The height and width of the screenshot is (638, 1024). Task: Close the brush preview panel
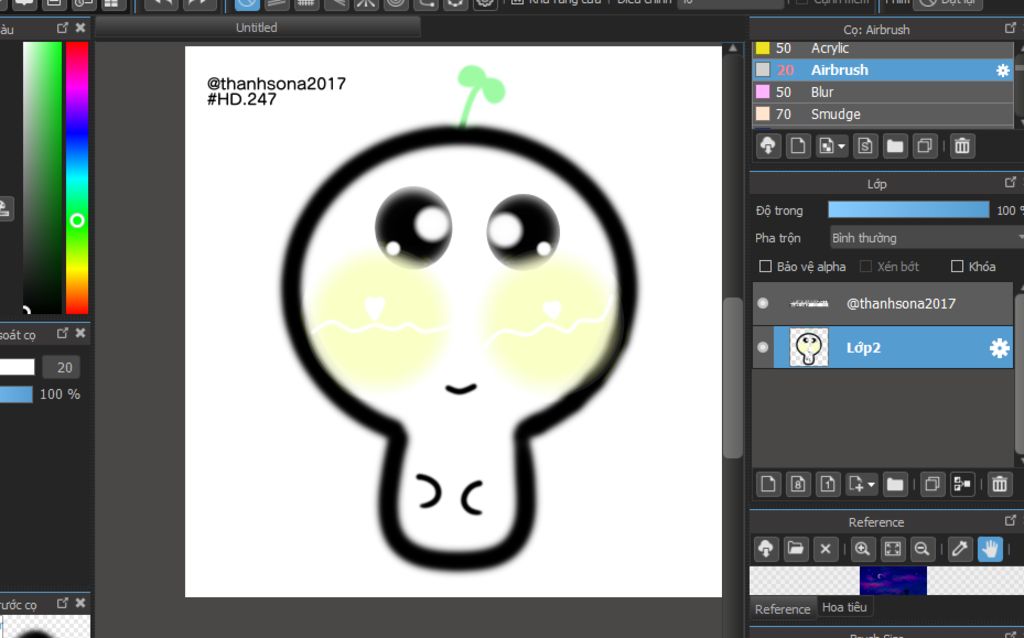[x=80, y=603]
